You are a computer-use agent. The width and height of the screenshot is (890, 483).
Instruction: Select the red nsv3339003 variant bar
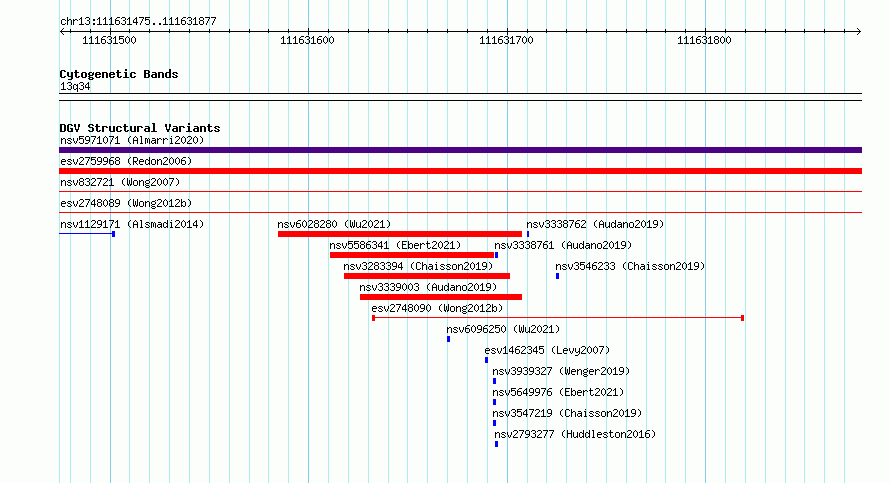pyautogui.click(x=441, y=297)
